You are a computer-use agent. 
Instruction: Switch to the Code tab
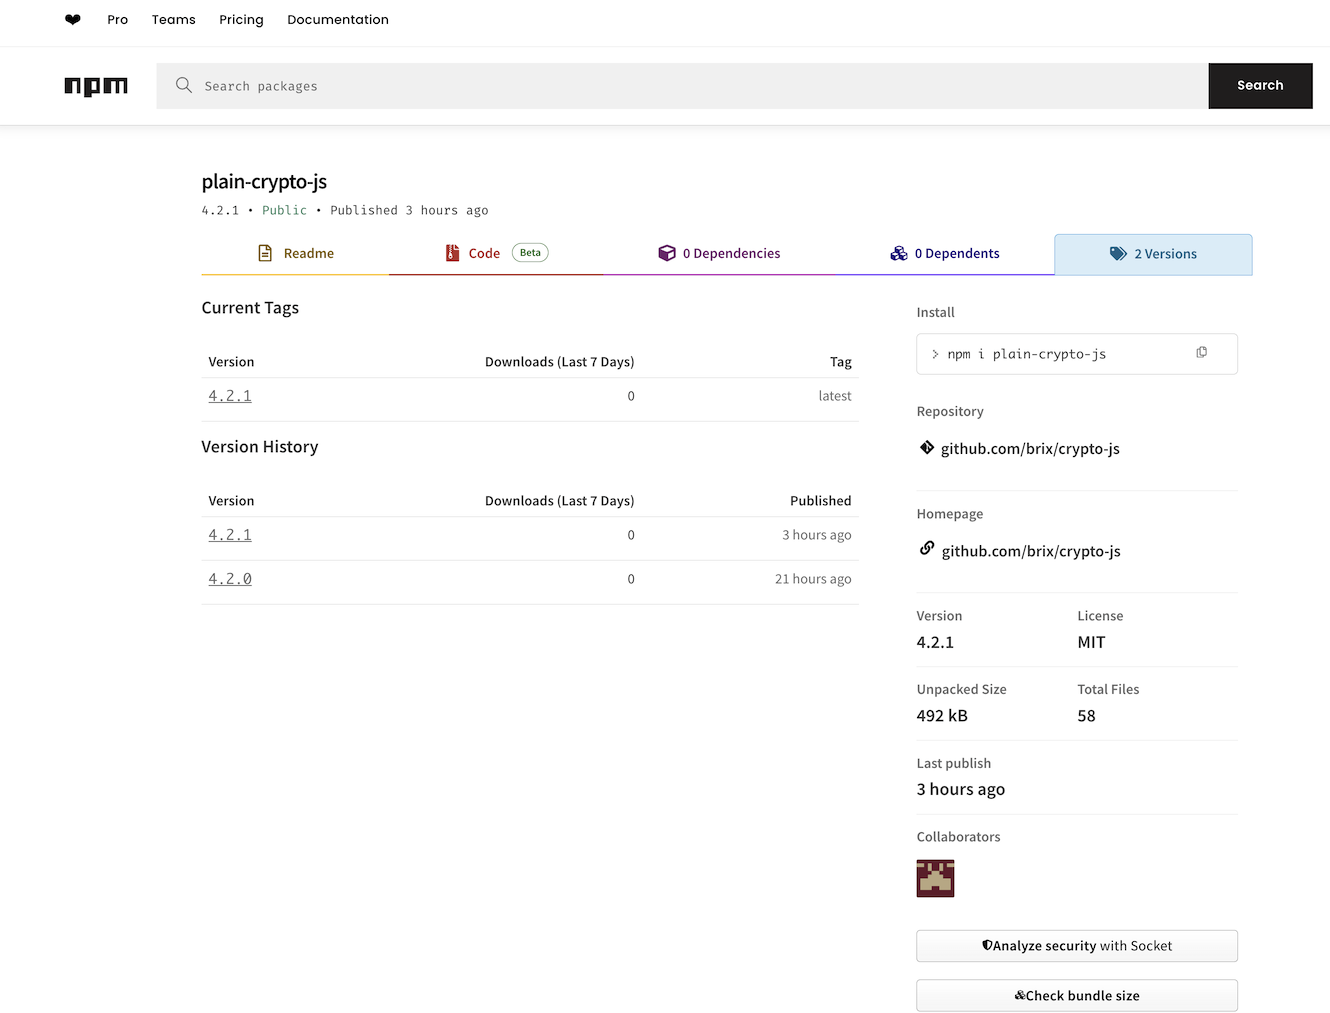click(x=496, y=254)
